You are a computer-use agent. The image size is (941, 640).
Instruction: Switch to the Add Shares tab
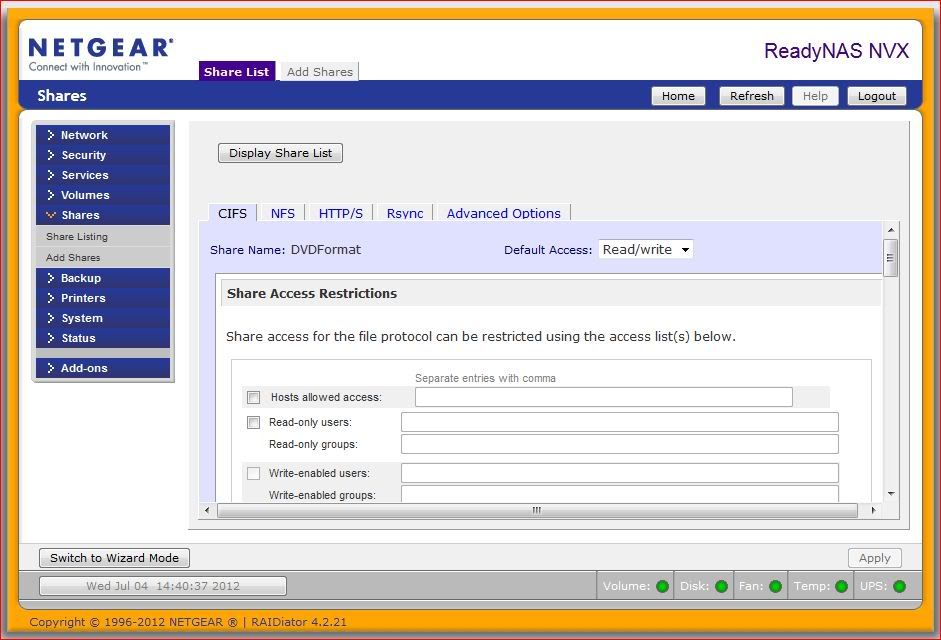coord(320,72)
